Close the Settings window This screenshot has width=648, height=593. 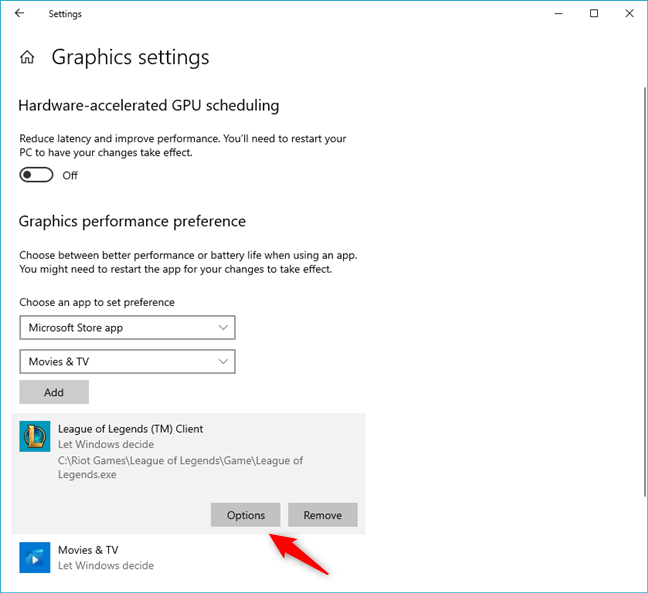(x=629, y=14)
